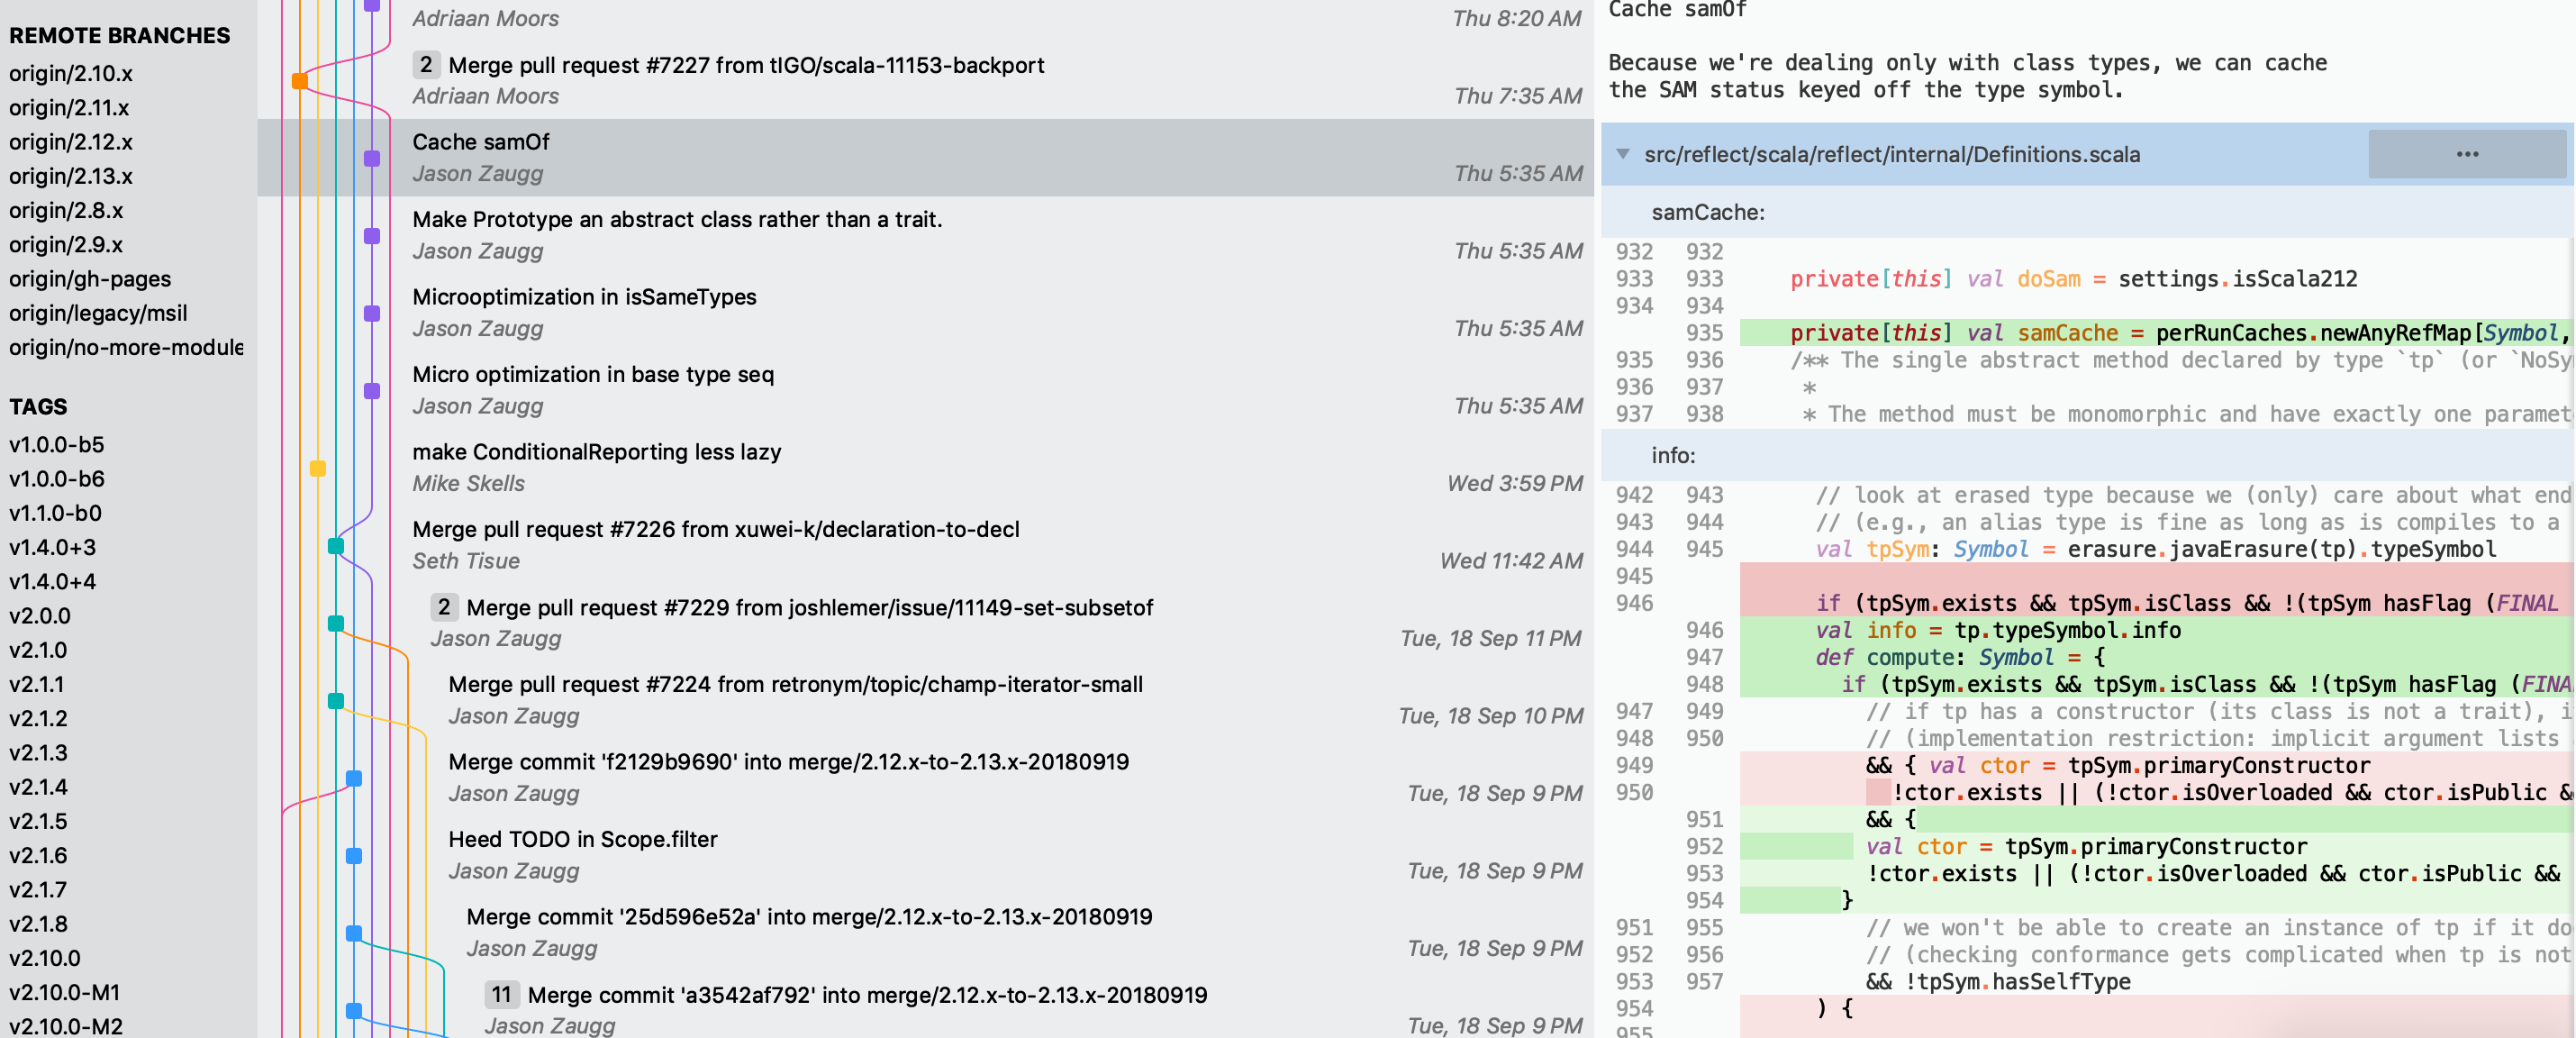Image resolution: width=2576 pixels, height=1038 pixels.
Task: Select tag v2.10.0-M1
Action: [x=64, y=992]
